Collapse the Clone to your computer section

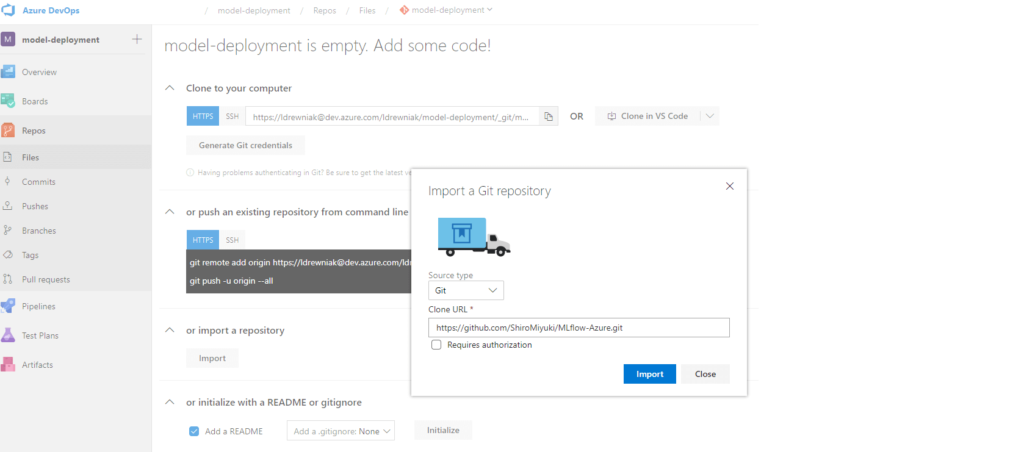[x=170, y=88]
